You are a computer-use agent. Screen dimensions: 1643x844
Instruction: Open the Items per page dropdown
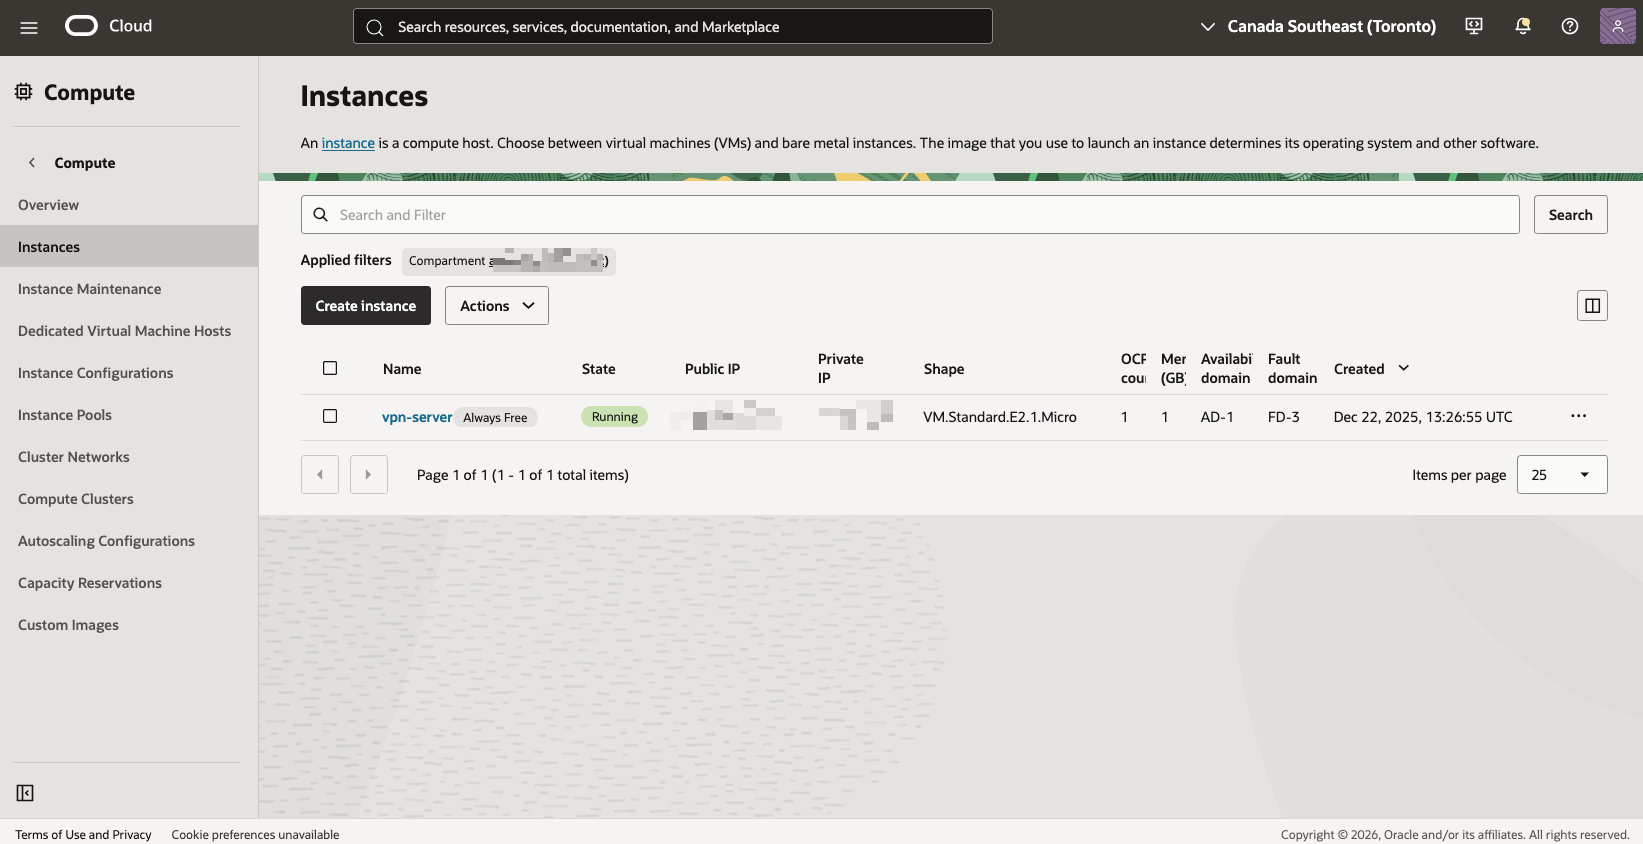point(1562,475)
